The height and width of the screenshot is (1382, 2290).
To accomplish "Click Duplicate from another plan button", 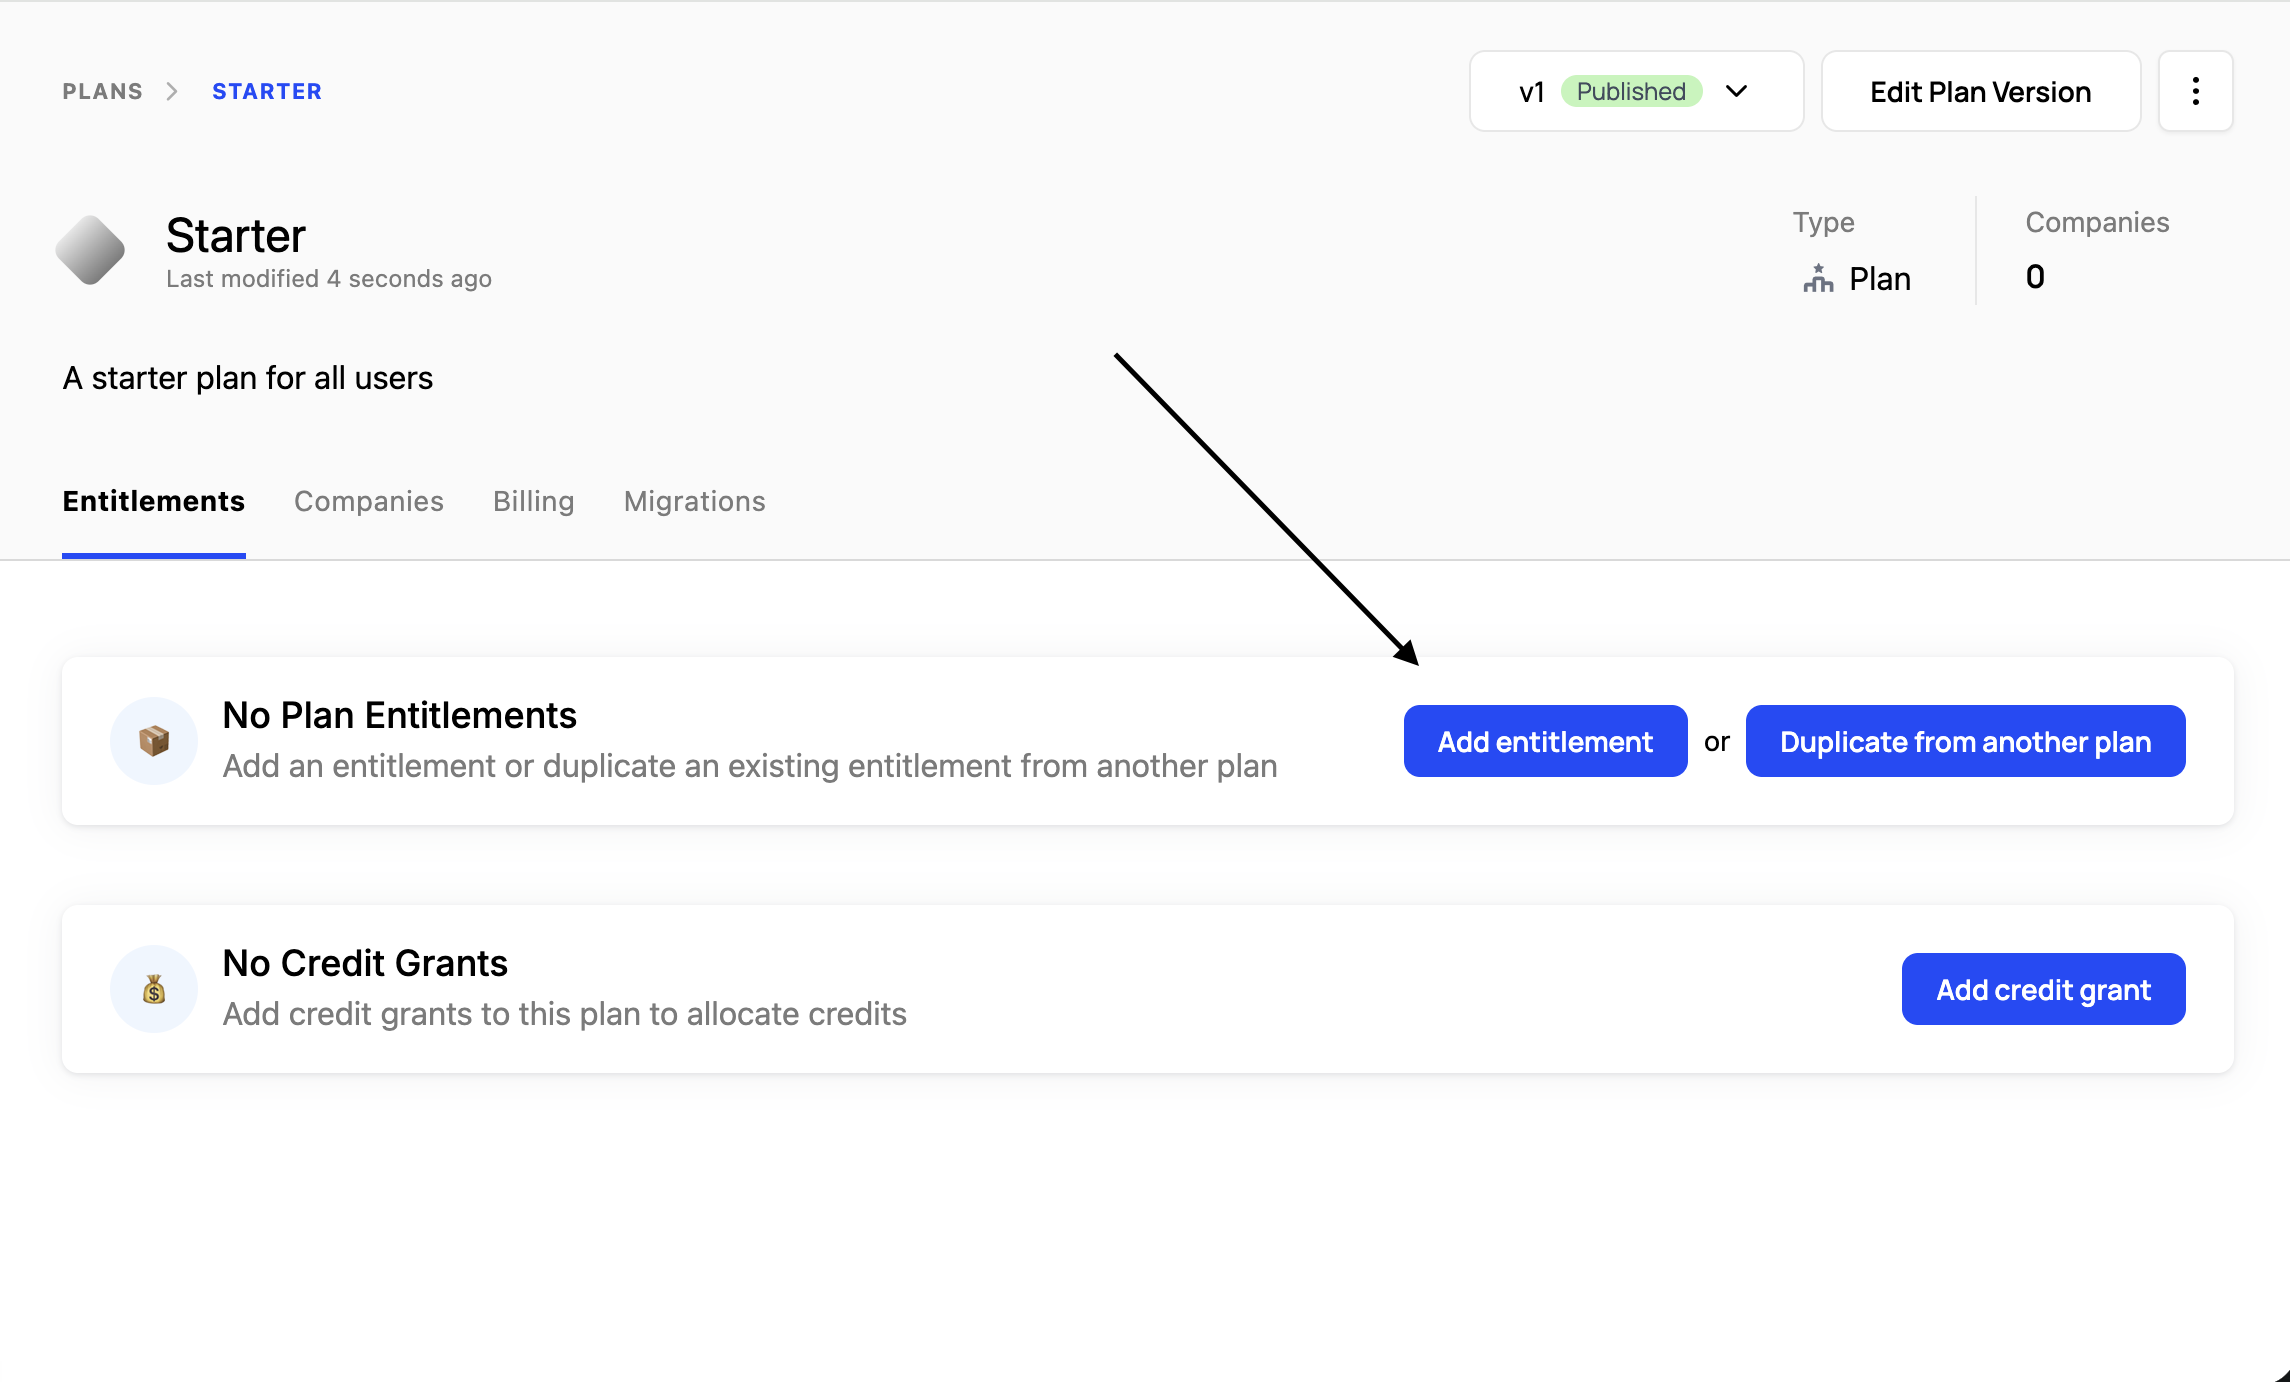I will pyautogui.click(x=1965, y=741).
